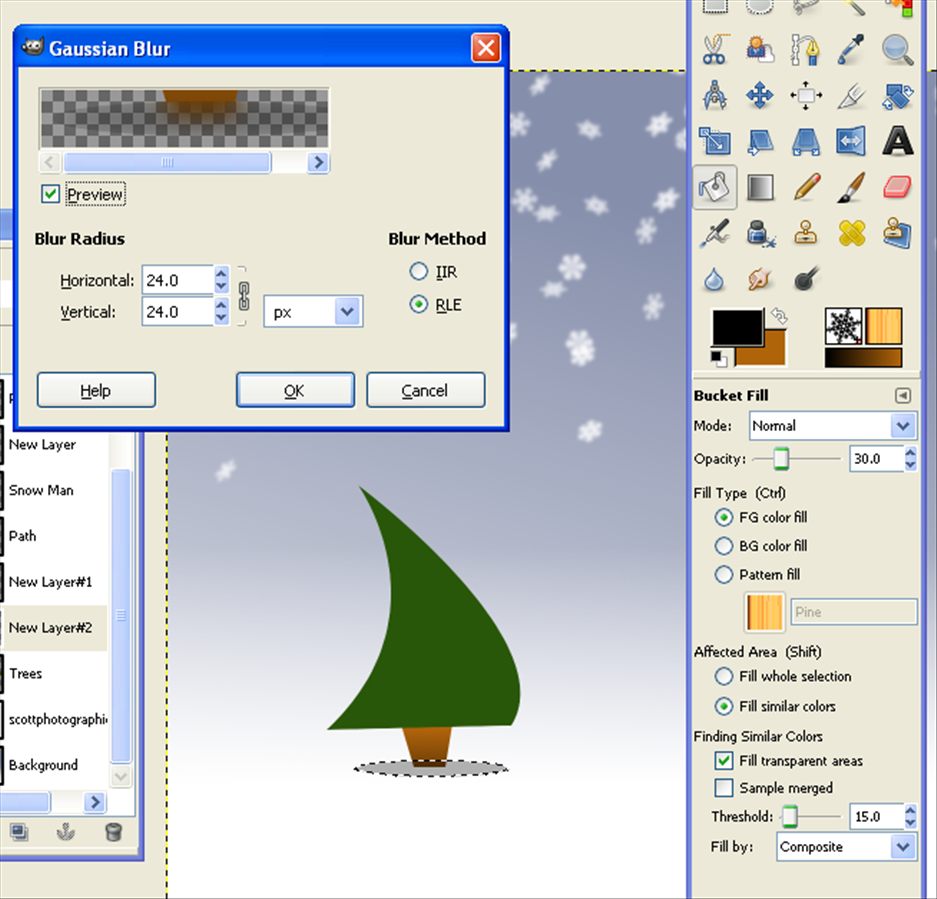This screenshot has width=937, height=899.
Task: Select the Color Picker tool
Action: coord(851,50)
